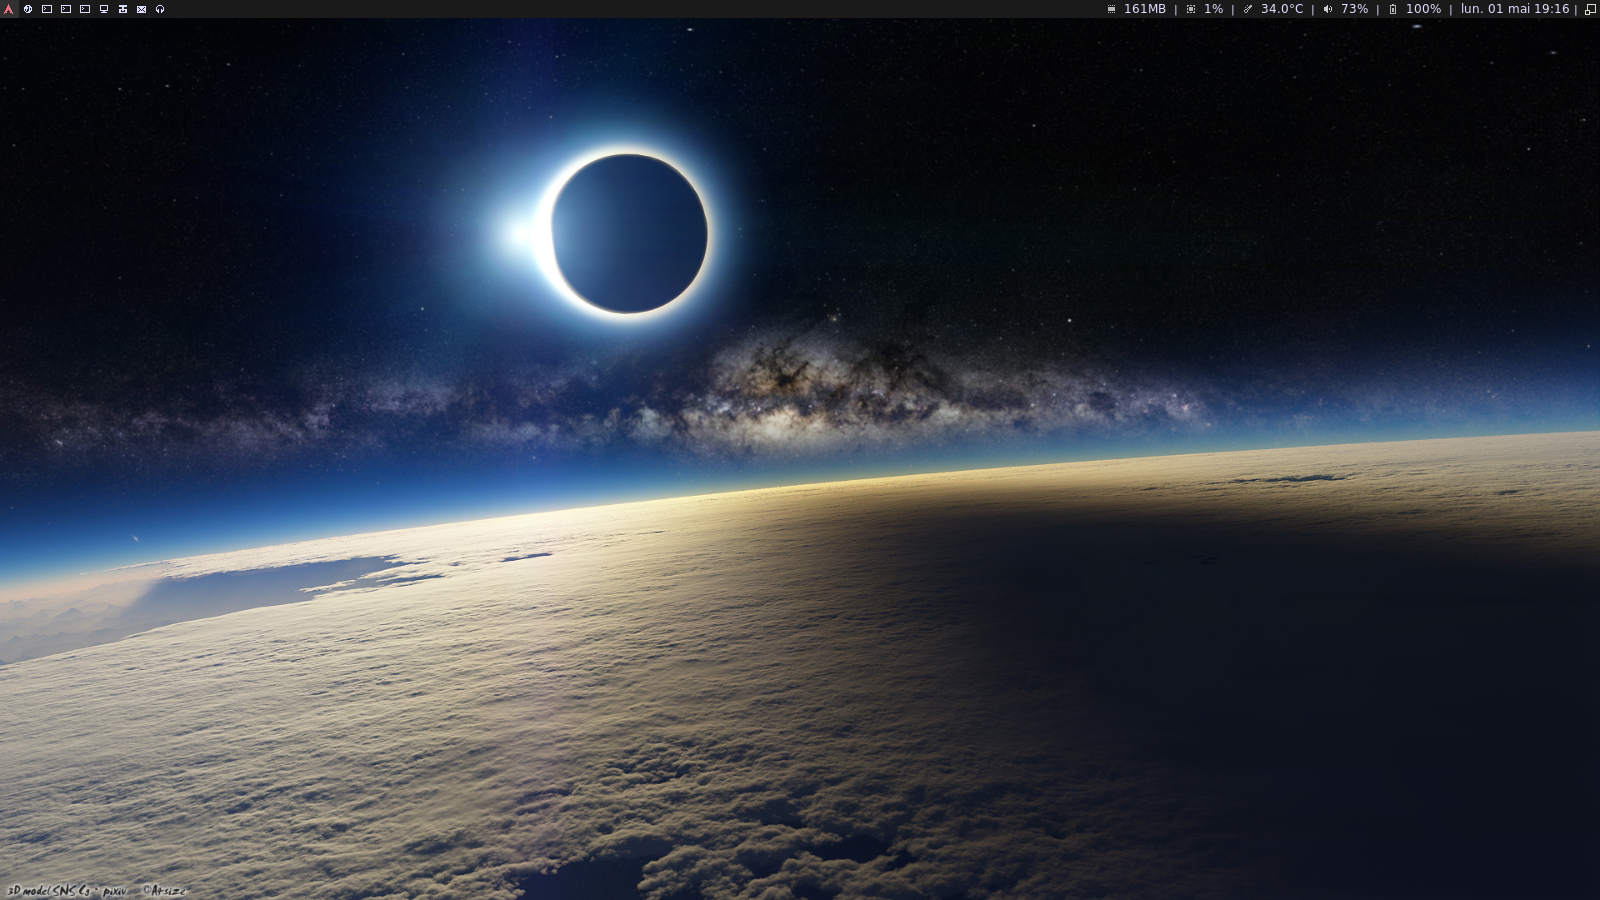Click the 1% CPU usage value
Screen dimensions: 1600x900
pos(1213,9)
